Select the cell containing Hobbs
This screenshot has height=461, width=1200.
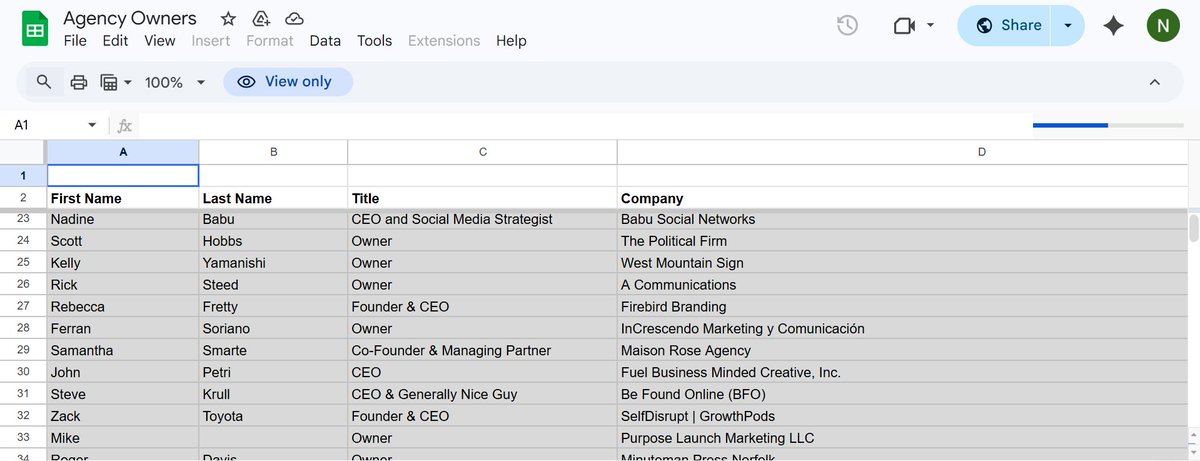(273, 241)
